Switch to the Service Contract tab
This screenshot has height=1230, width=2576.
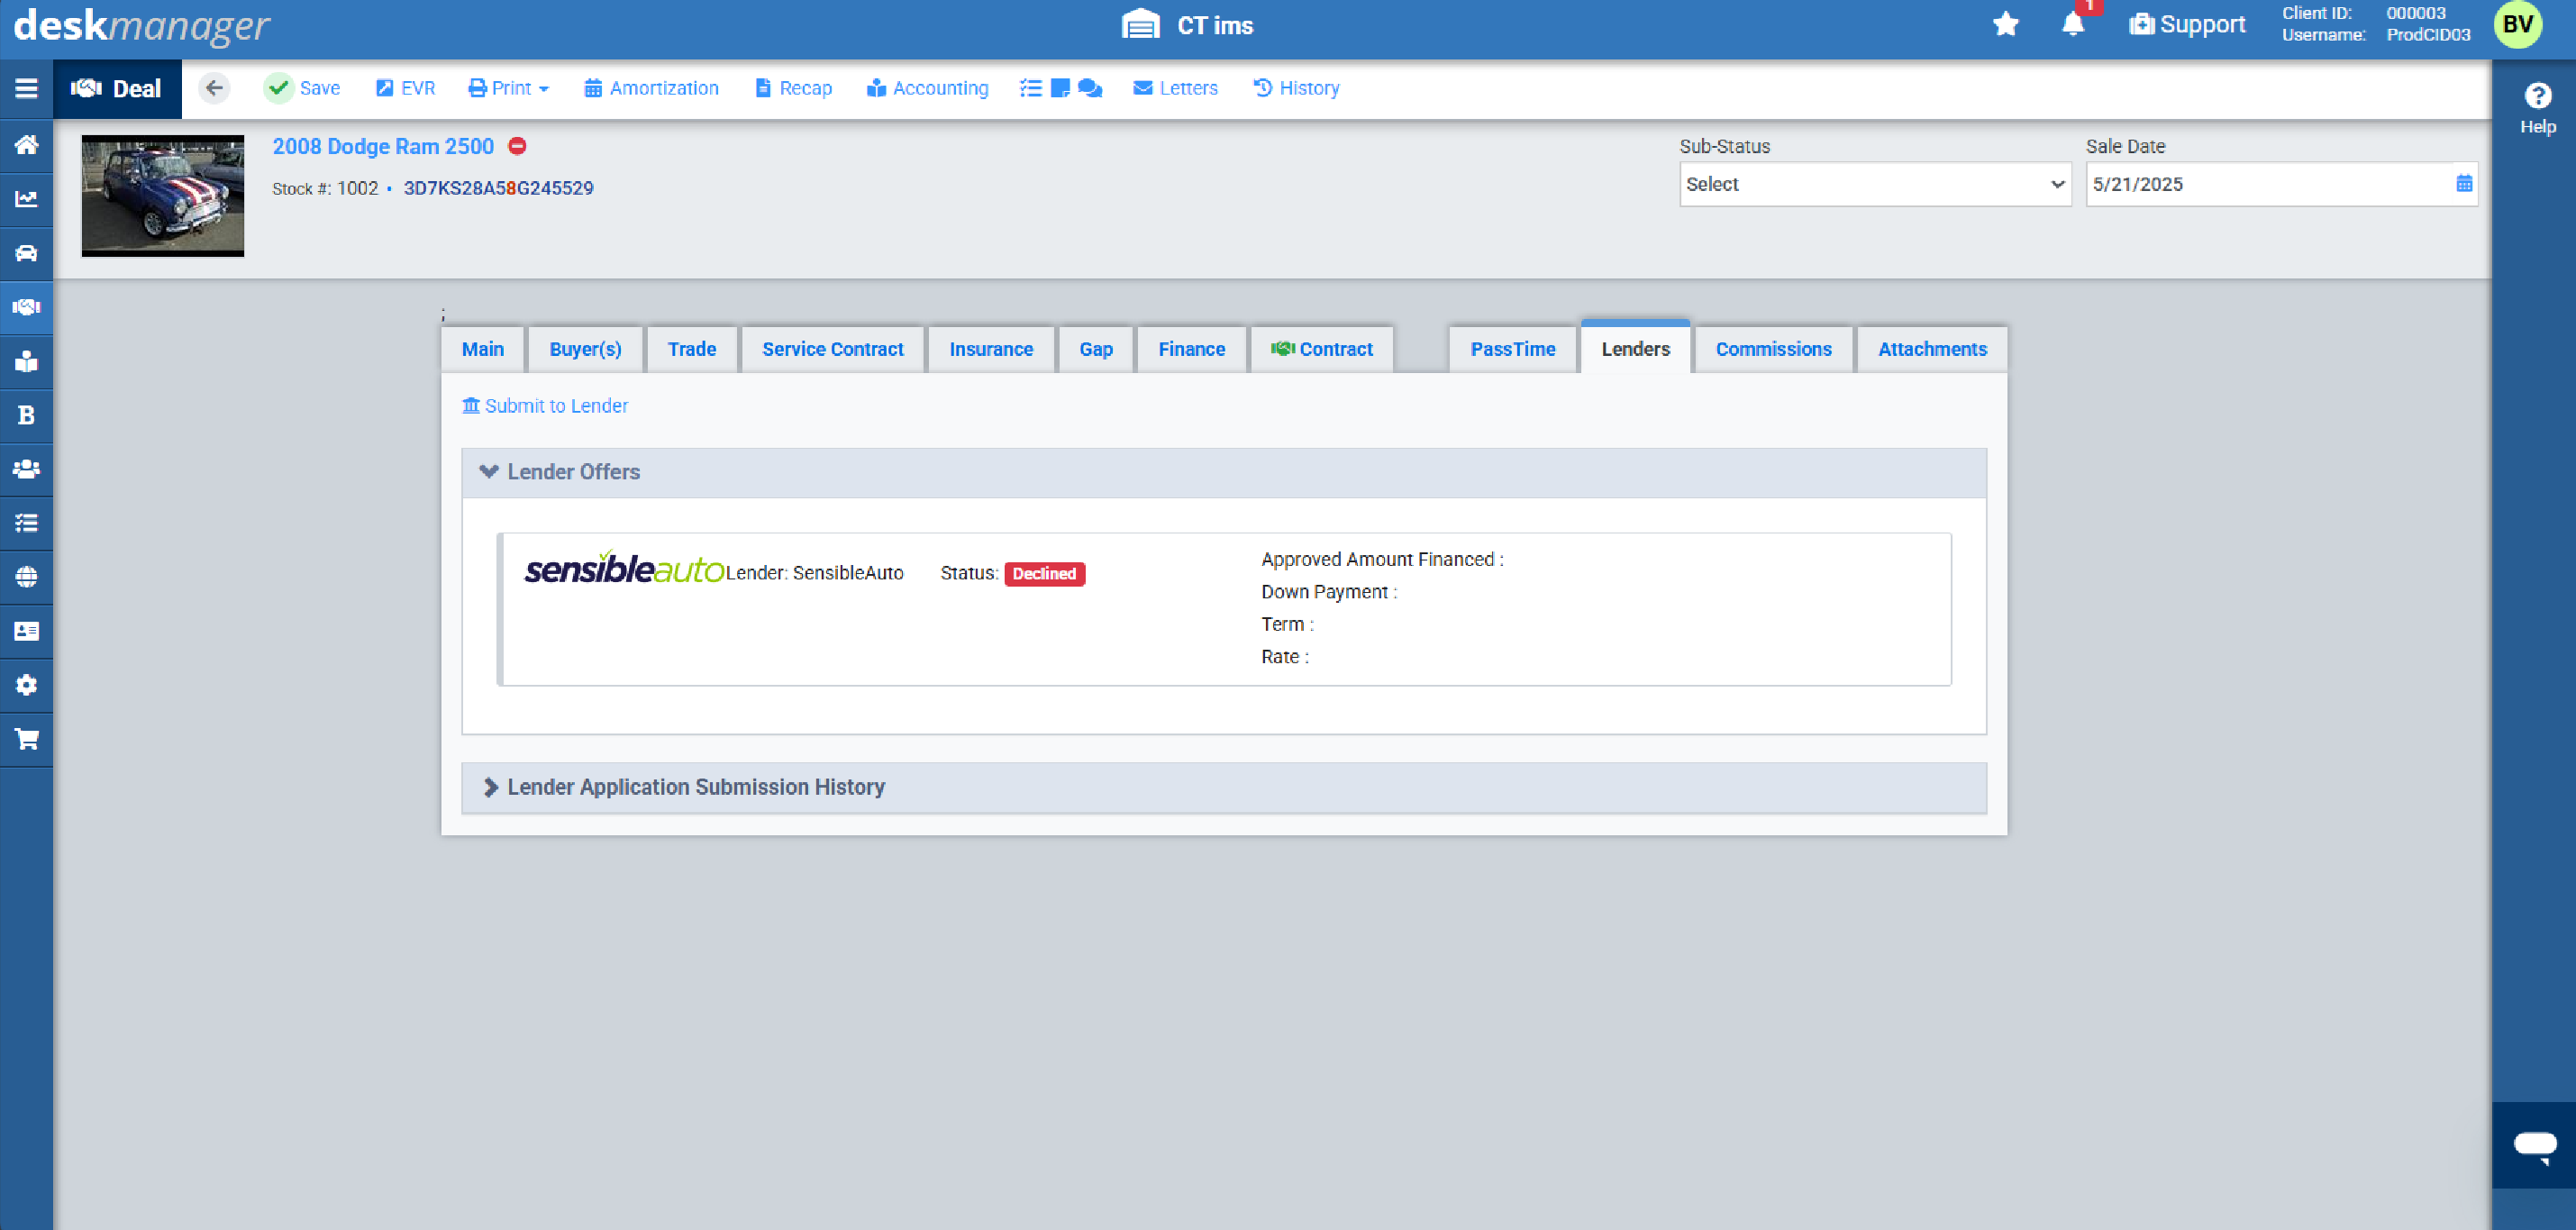coord(832,349)
